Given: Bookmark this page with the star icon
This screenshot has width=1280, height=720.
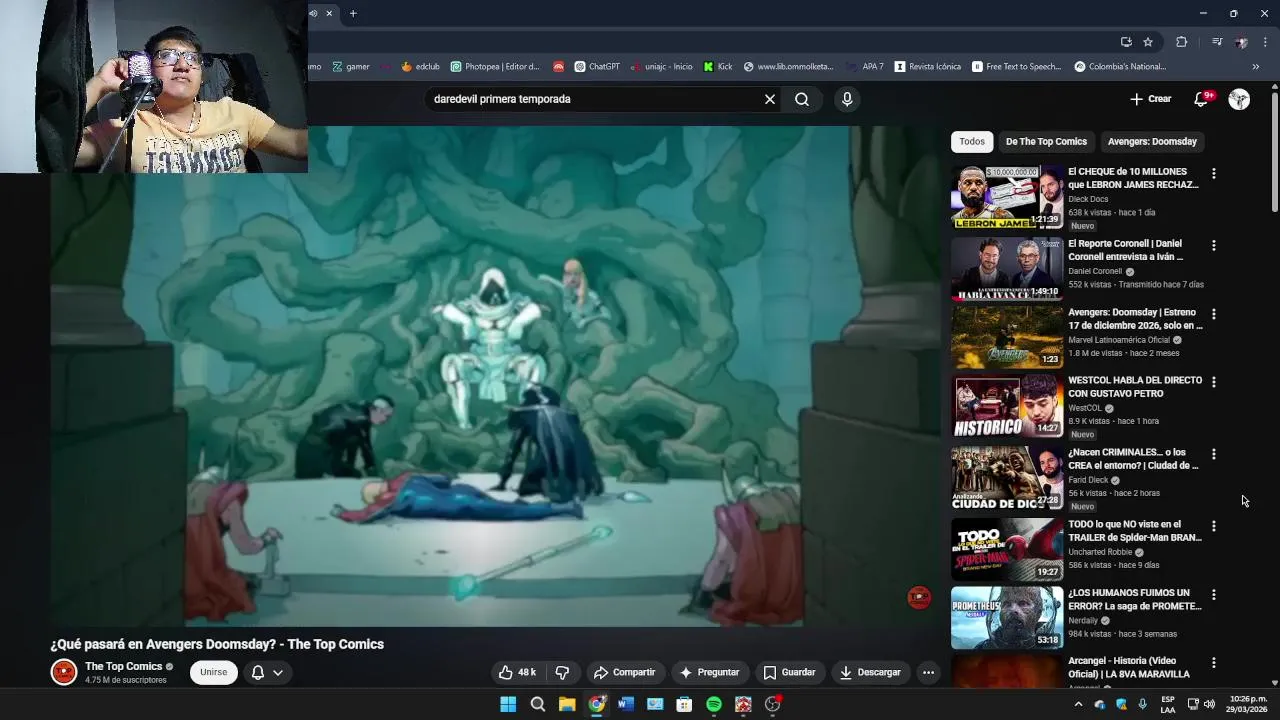Looking at the screenshot, I should coord(1148,42).
